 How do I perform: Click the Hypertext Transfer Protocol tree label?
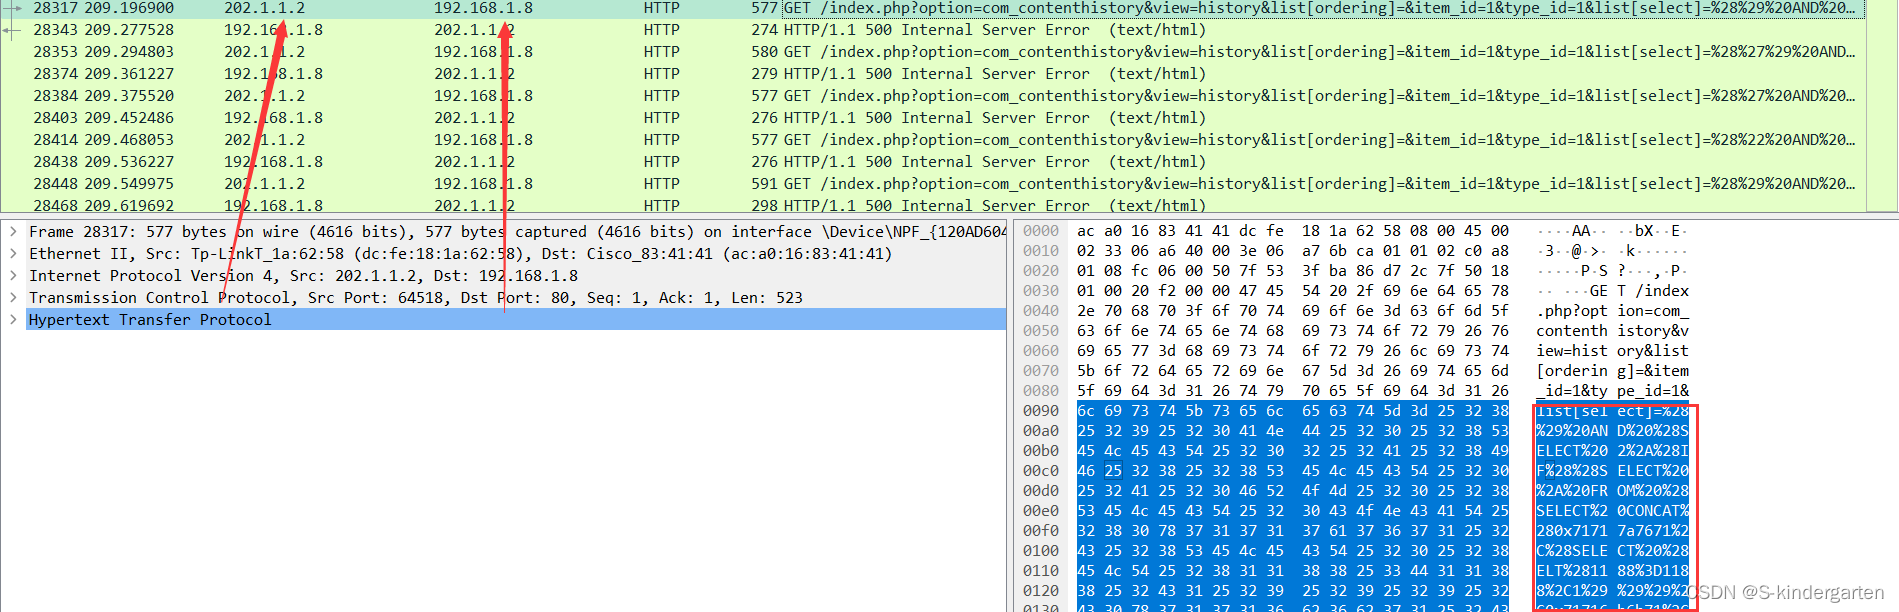(x=150, y=320)
